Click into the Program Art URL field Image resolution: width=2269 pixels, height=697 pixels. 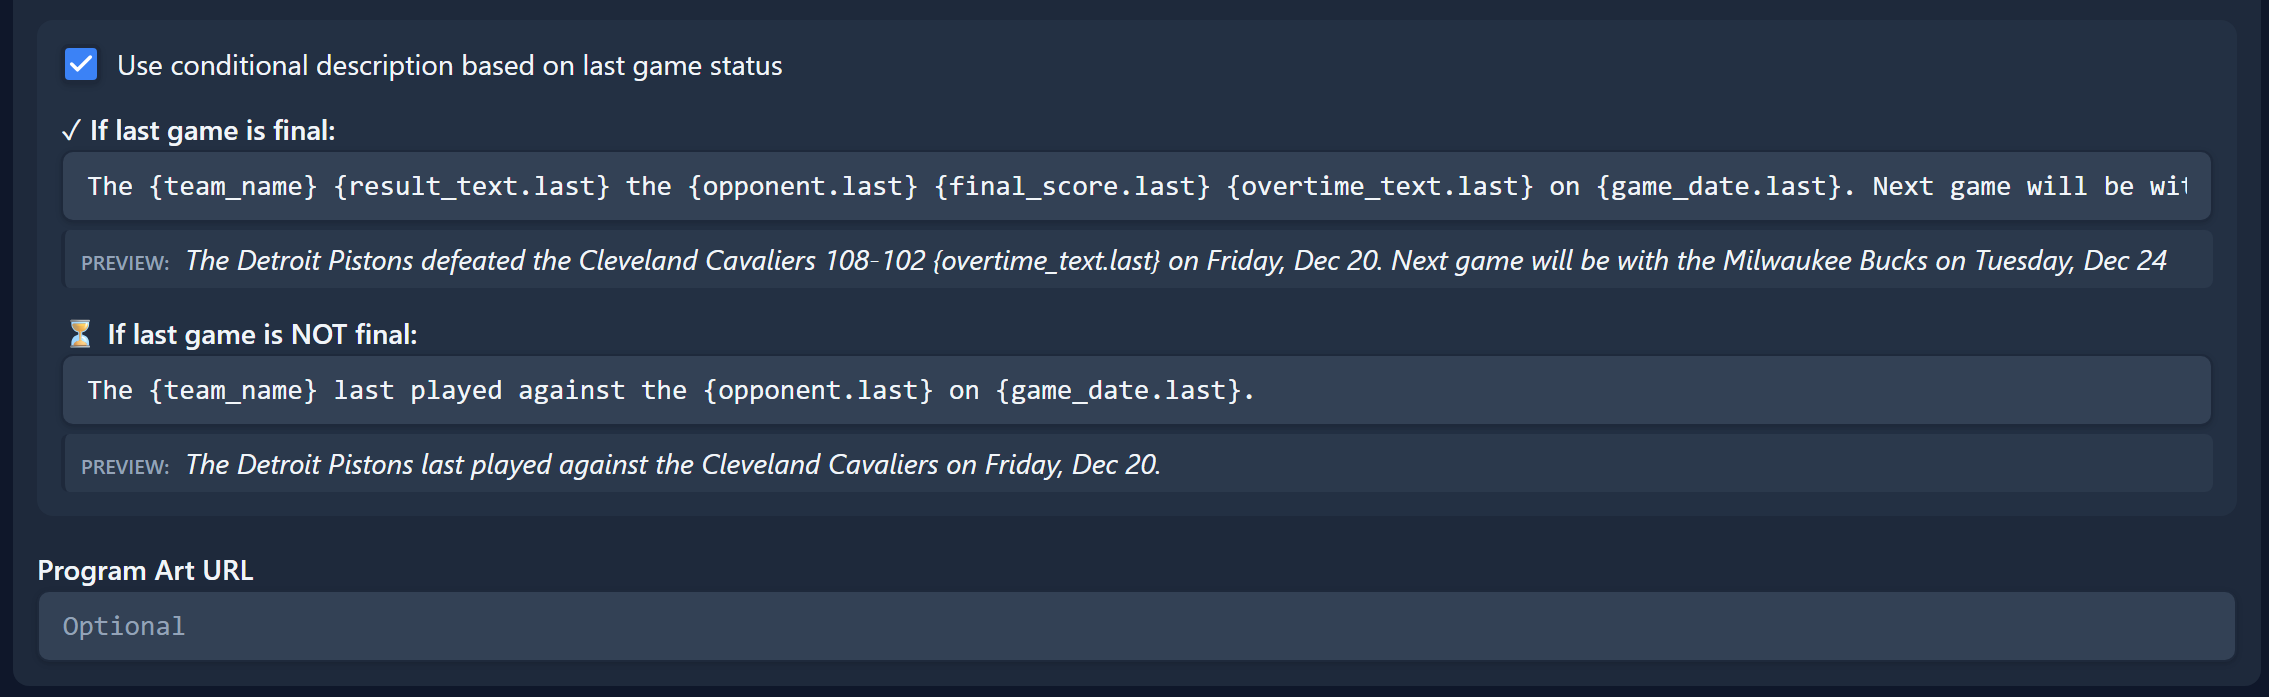pos(1136,627)
